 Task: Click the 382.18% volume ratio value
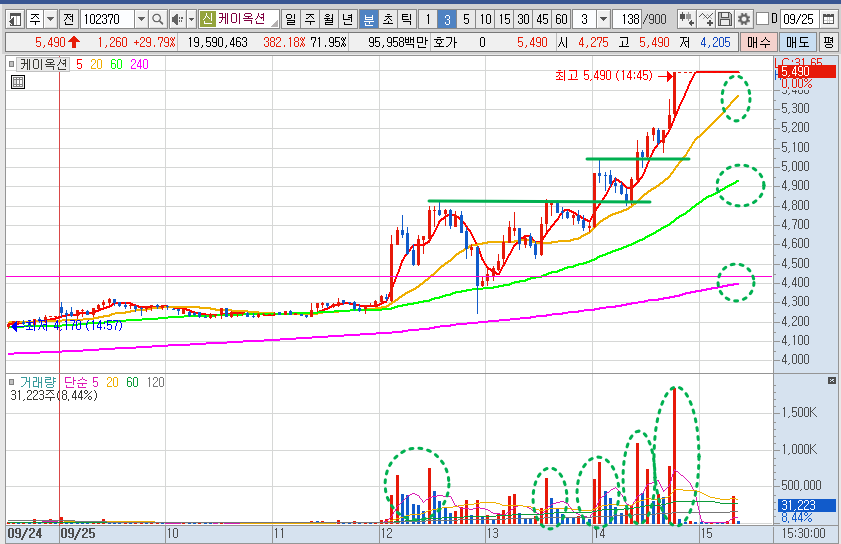(284, 42)
